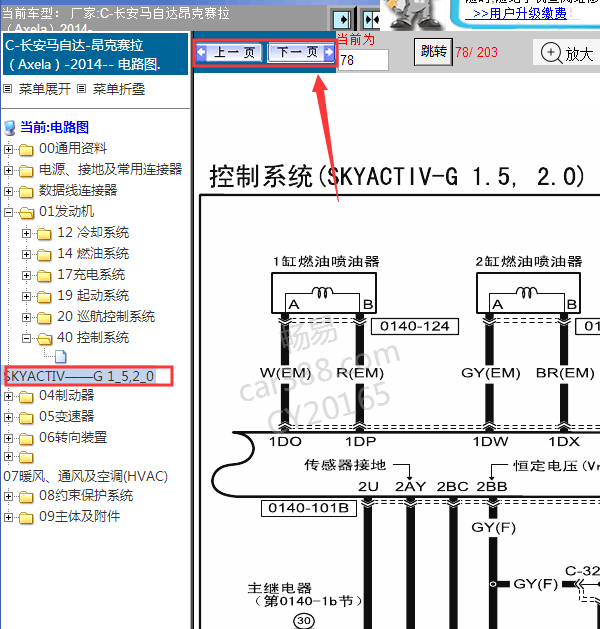Click the 40 控制系统 open folder icon
The image size is (600, 629).
(45, 339)
